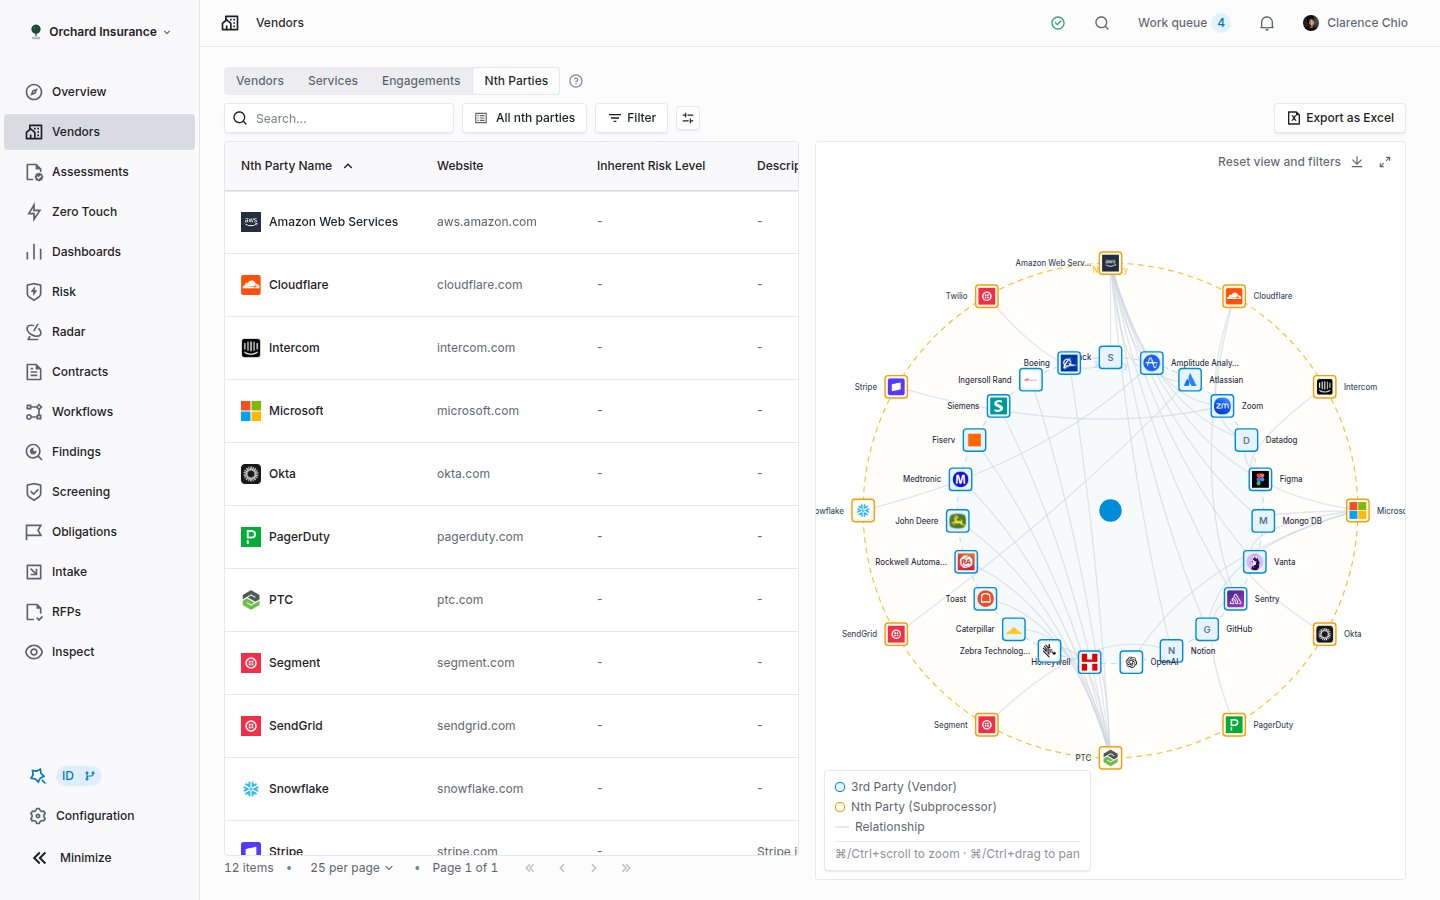This screenshot has height=900, width=1440.
Task: Click the Figma vendor node
Action: tap(1260, 480)
